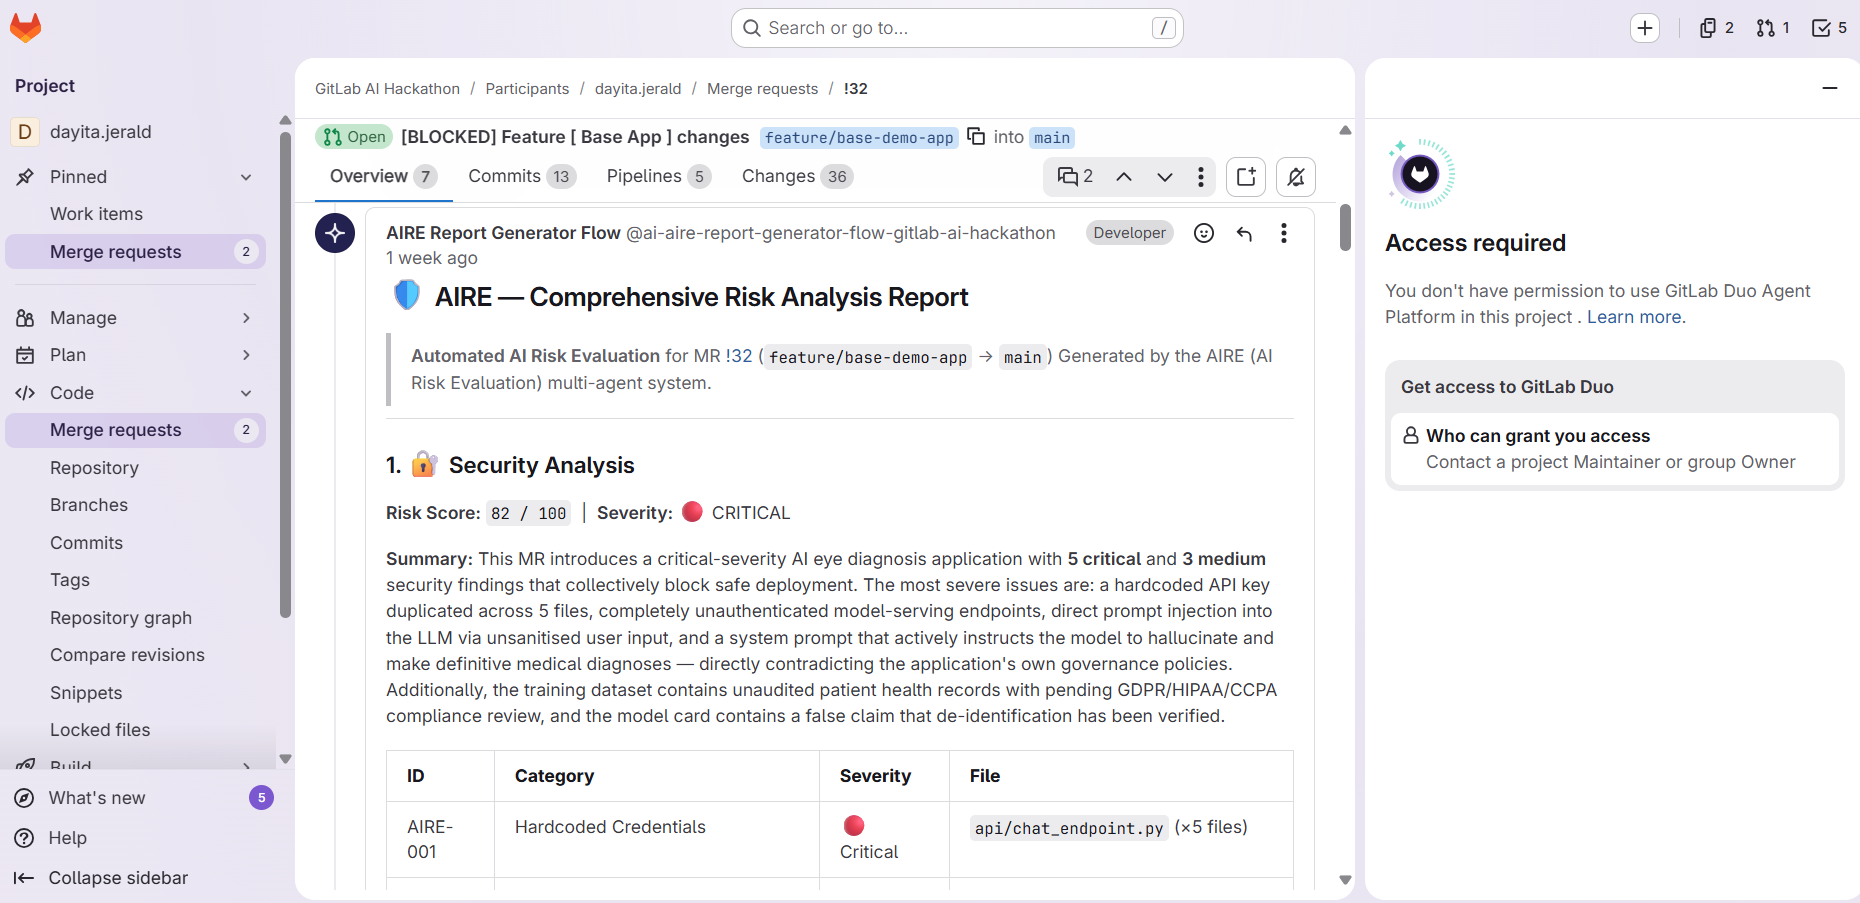The width and height of the screenshot is (1860, 903).
Task: Minimize the GitLab Duo panel
Action: [x=1830, y=88]
